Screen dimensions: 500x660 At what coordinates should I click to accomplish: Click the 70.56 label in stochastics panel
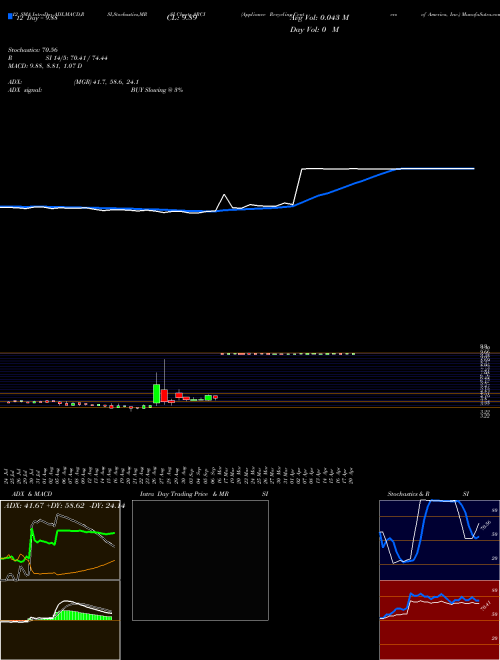click(486, 525)
